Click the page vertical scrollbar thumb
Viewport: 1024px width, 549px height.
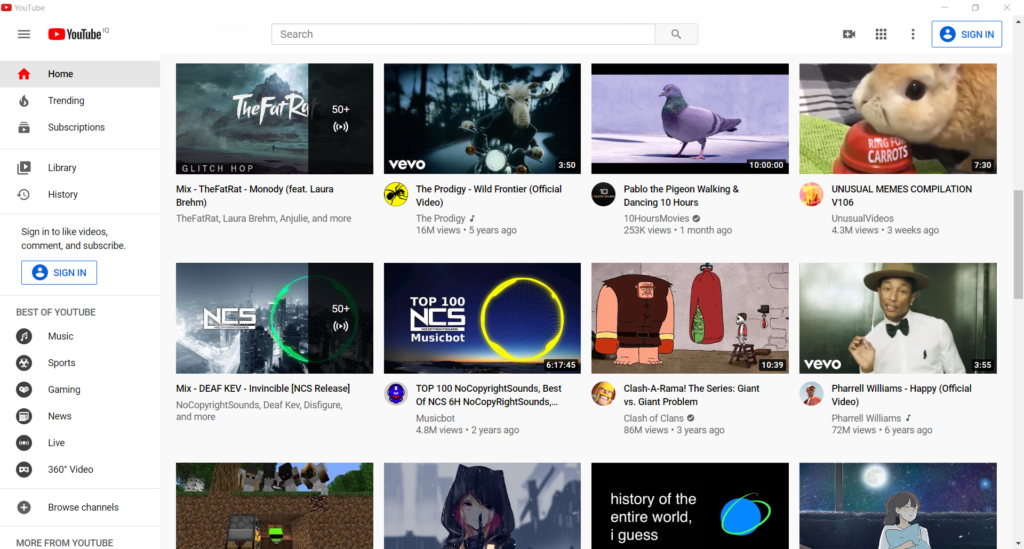(x=1017, y=243)
